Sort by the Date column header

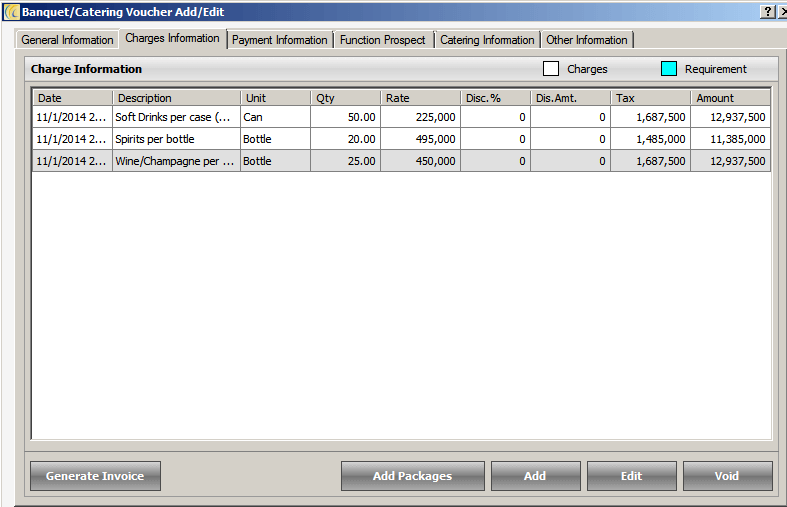click(x=73, y=98)
